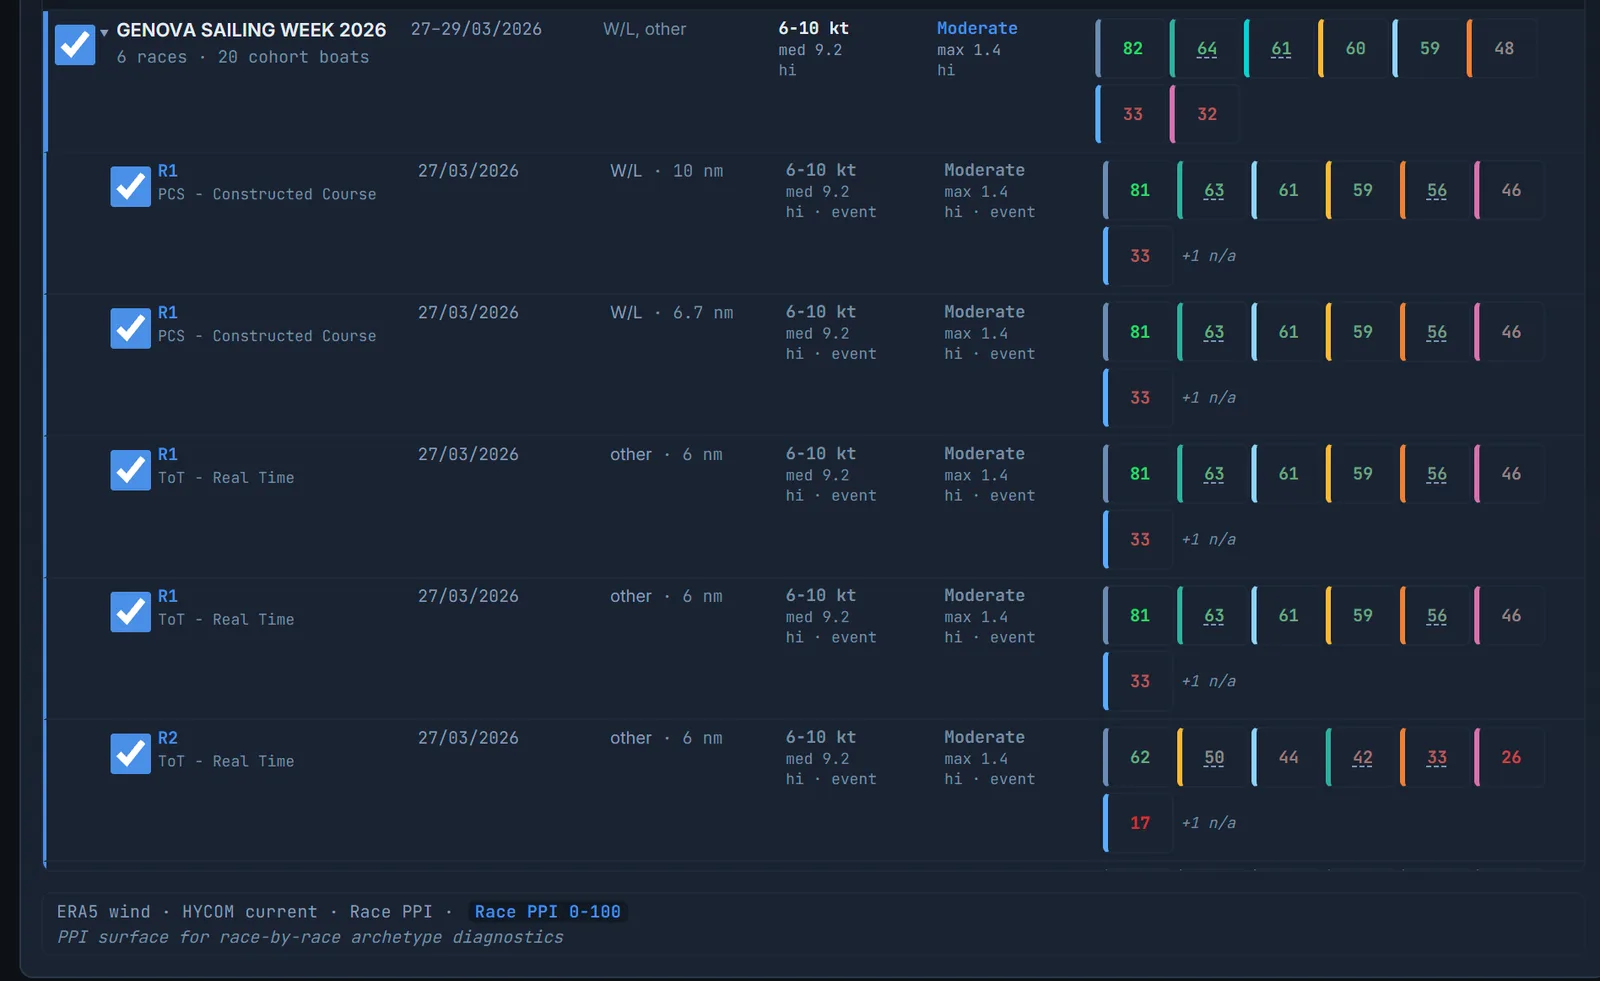Viewport: 1600px width, 981px height.
Task: Click 'HYCOM current' in the footer
Action: pyautogui.click(x=250, y=912)
